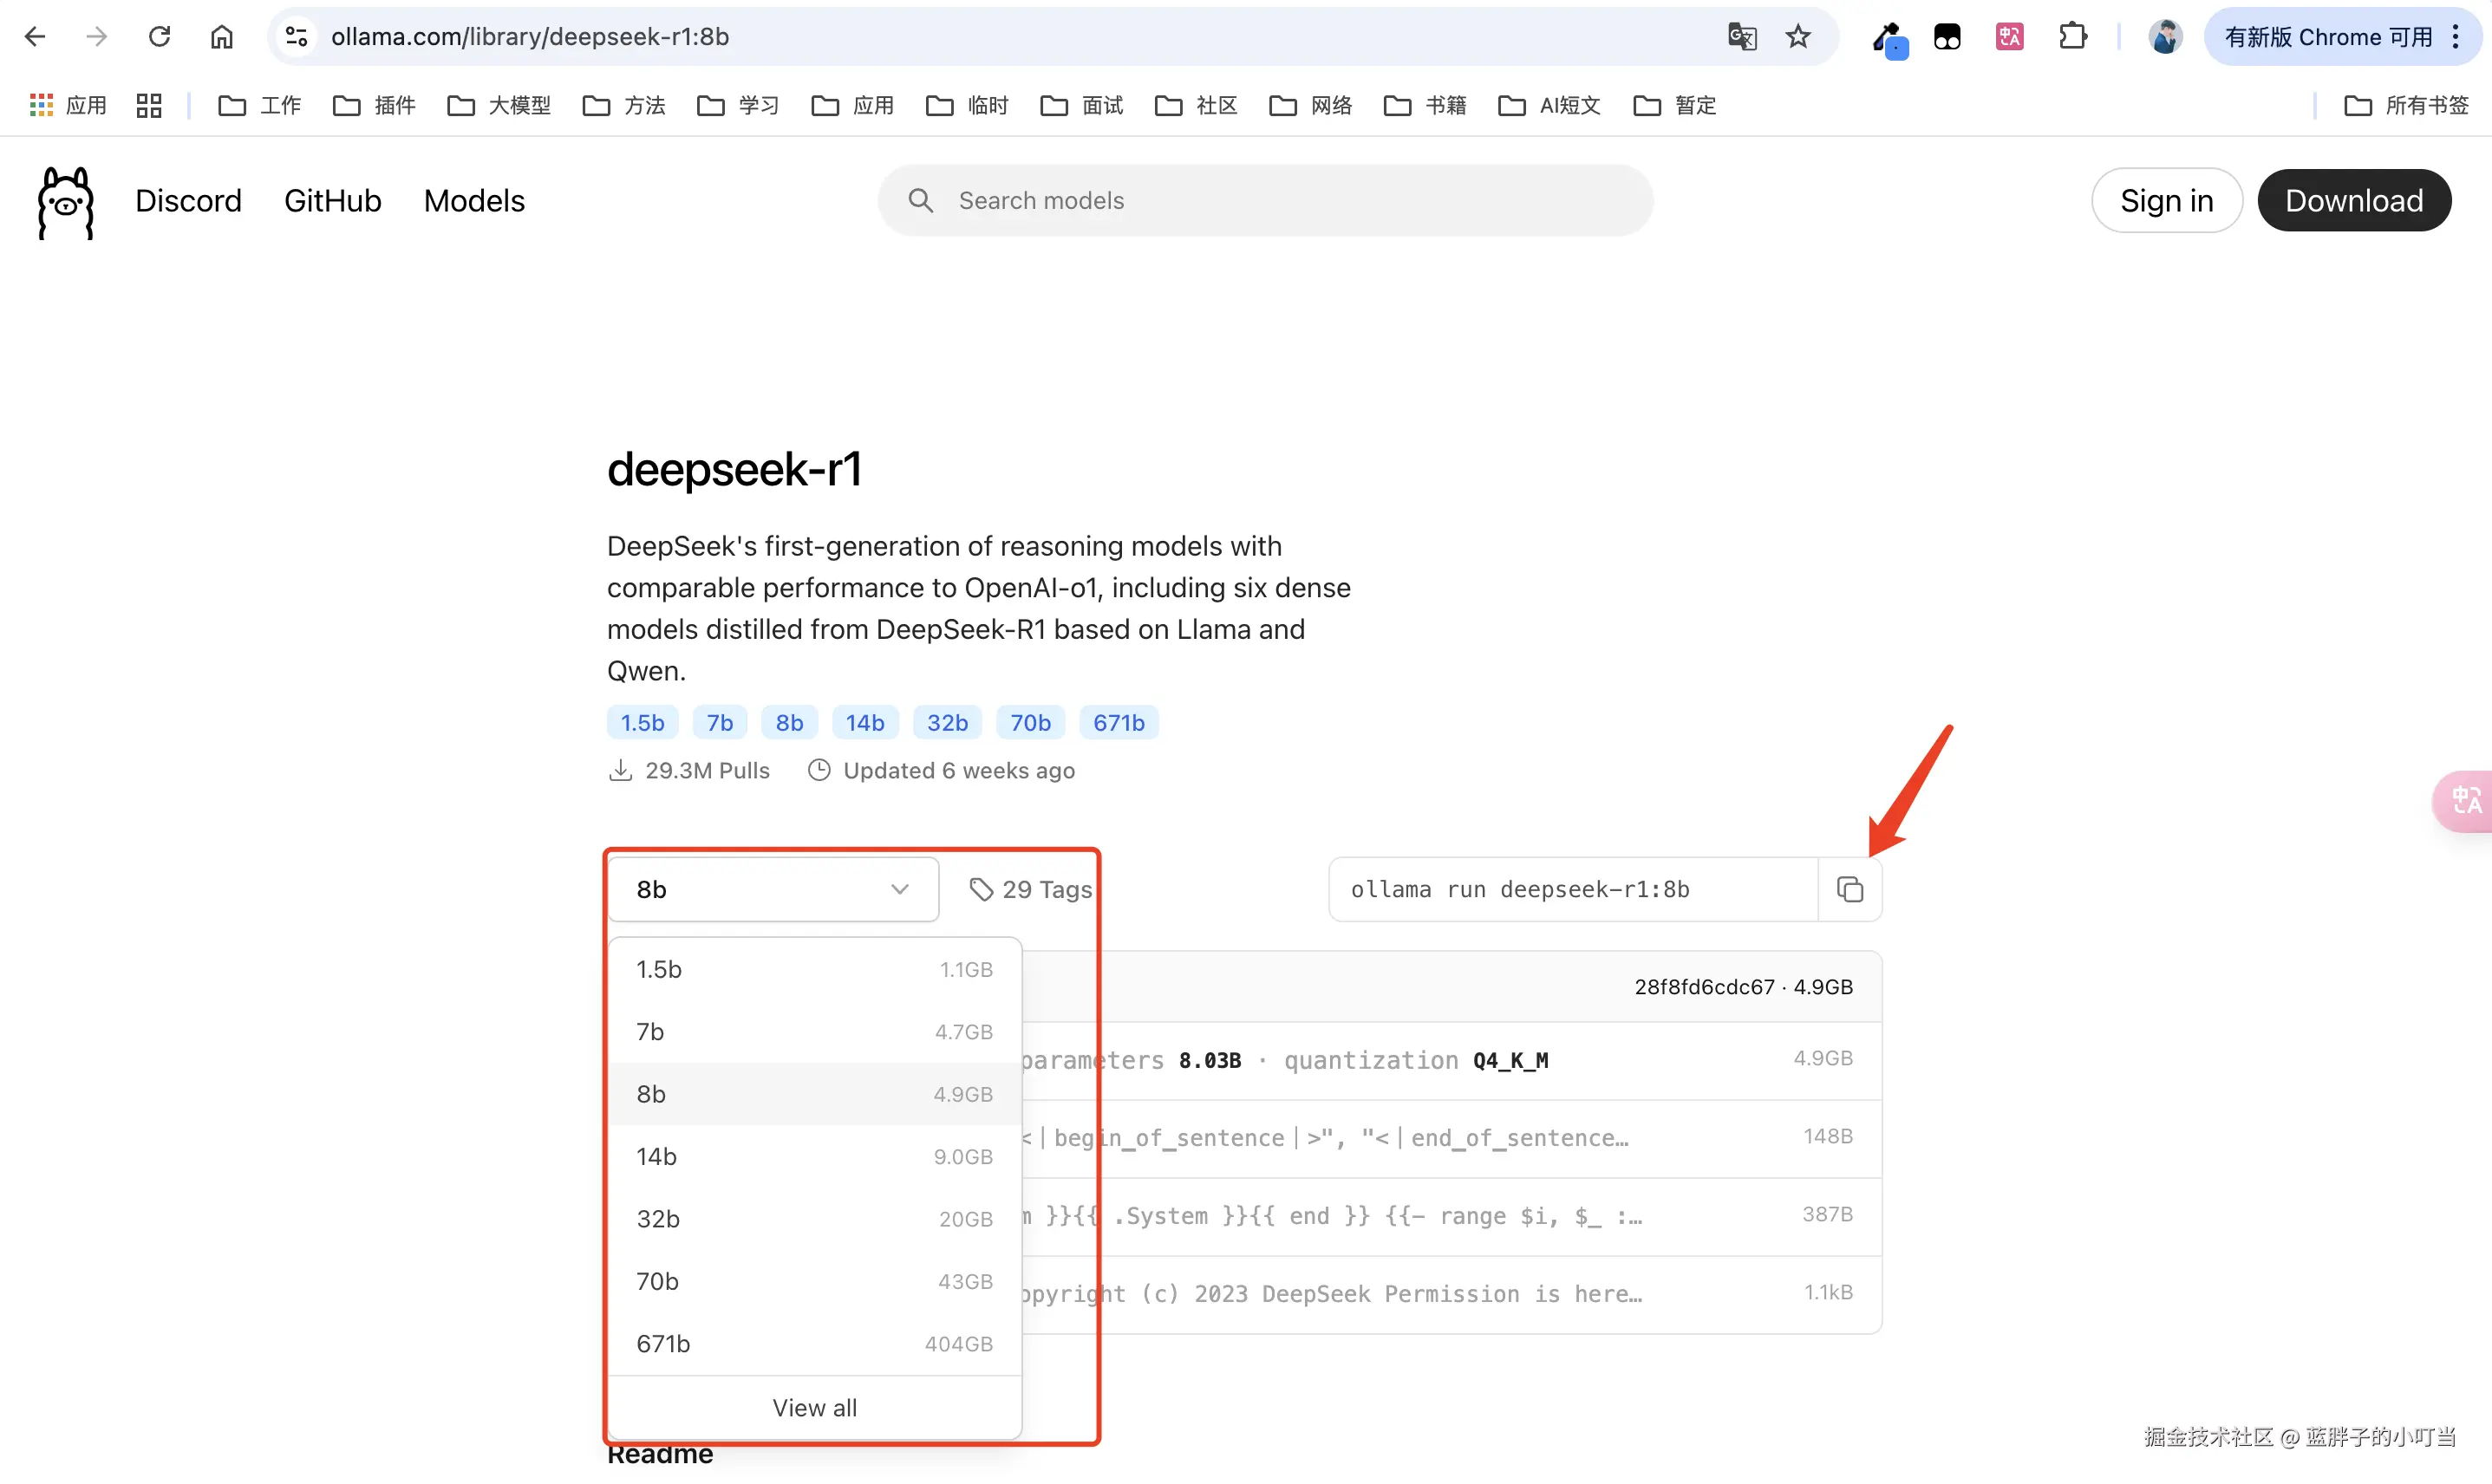The height and width of the screenshot is (1484, 2492).
Task: Click the floating pink translate widget
Action: [2465, 801]
